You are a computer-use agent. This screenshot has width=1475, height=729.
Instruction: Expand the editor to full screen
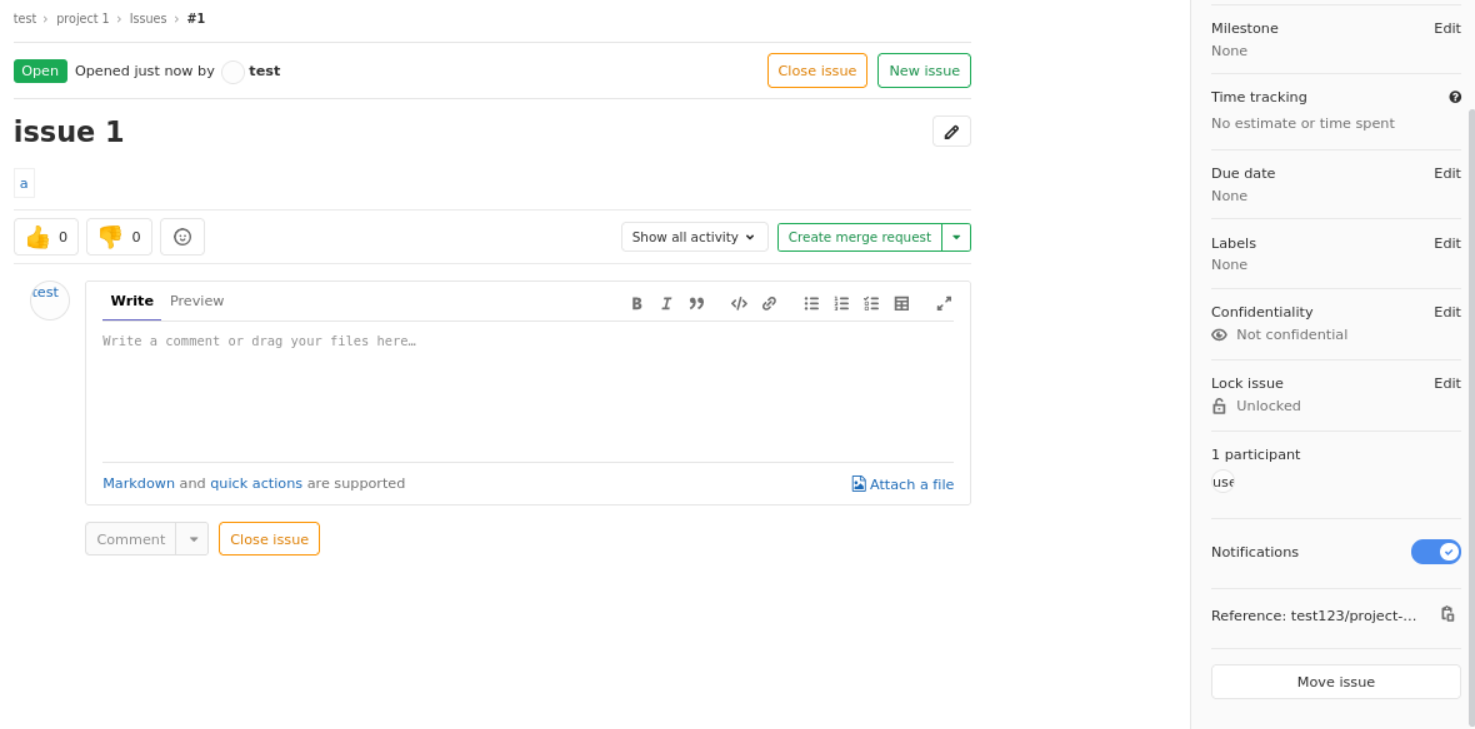944,303
